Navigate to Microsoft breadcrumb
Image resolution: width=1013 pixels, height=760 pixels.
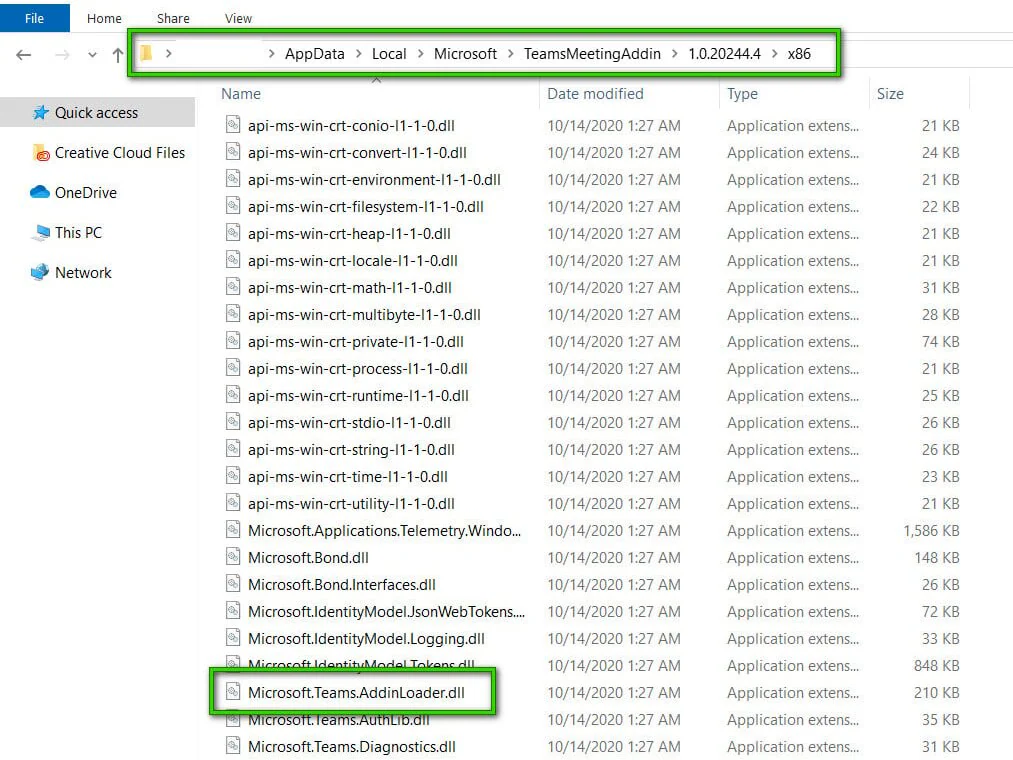point(465,54)
